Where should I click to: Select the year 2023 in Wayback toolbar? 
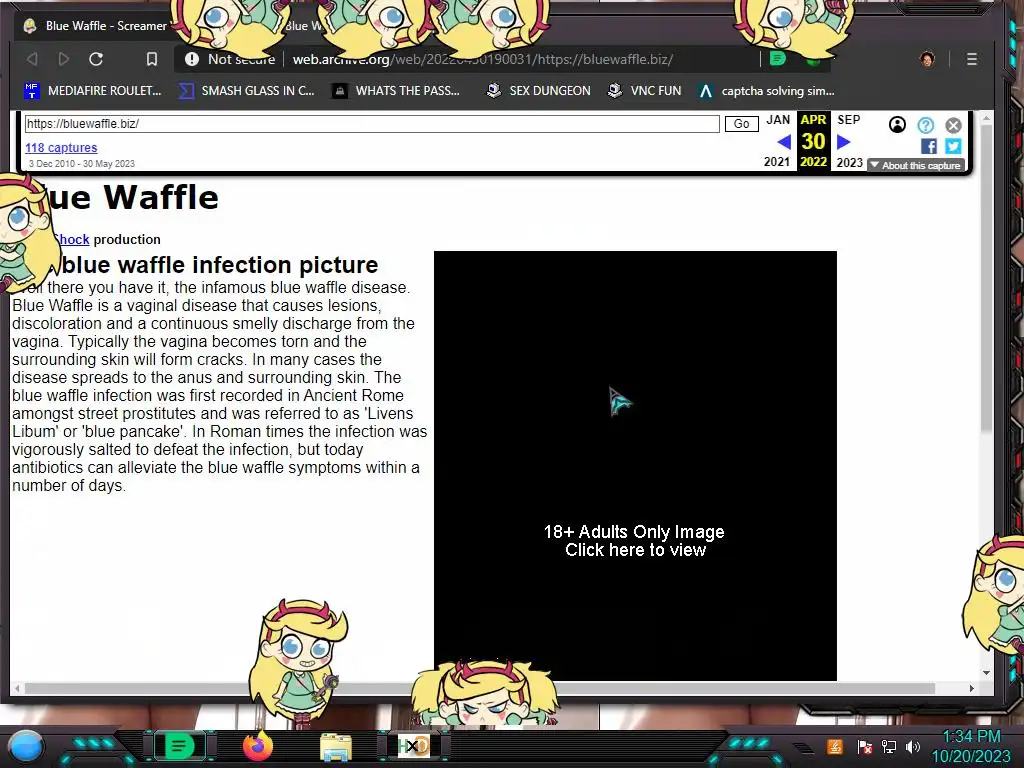(849, 162)
